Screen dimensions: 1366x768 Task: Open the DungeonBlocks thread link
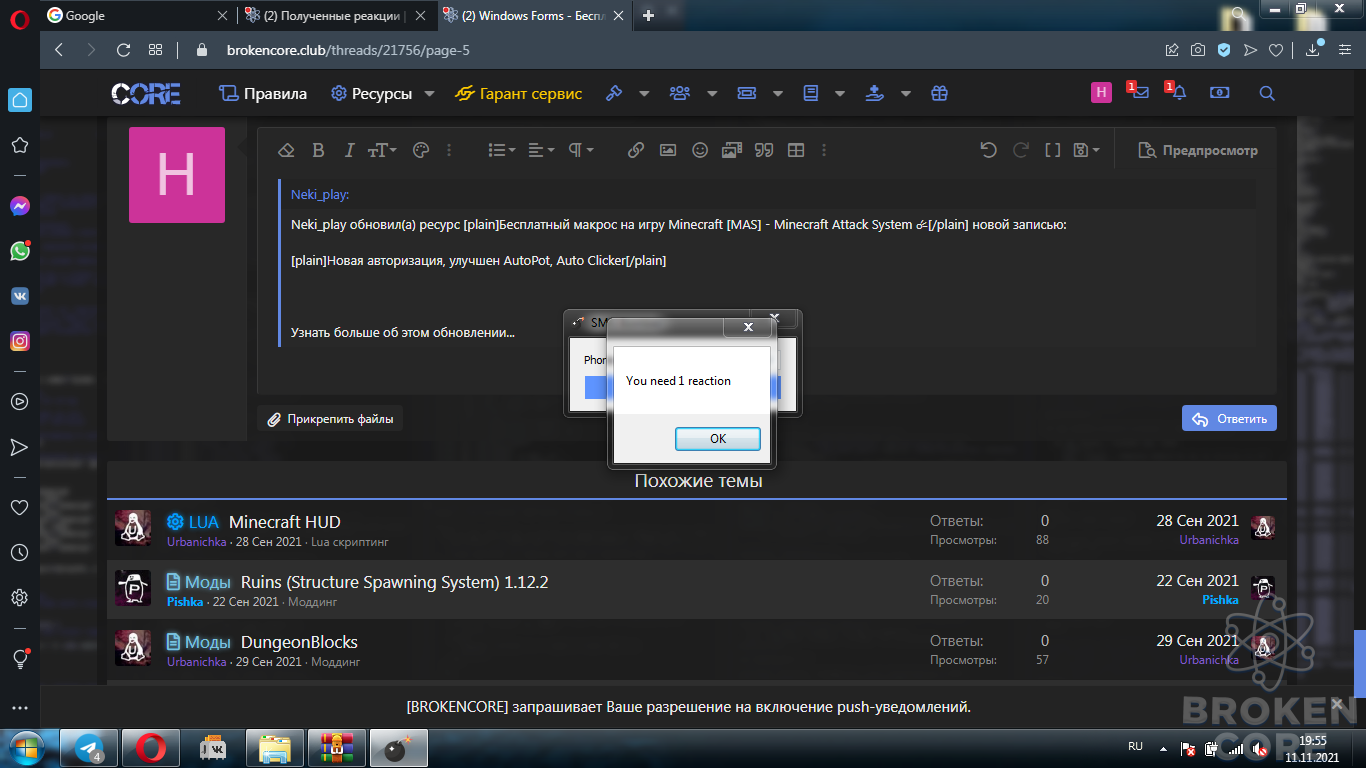[x=299, y=642]
